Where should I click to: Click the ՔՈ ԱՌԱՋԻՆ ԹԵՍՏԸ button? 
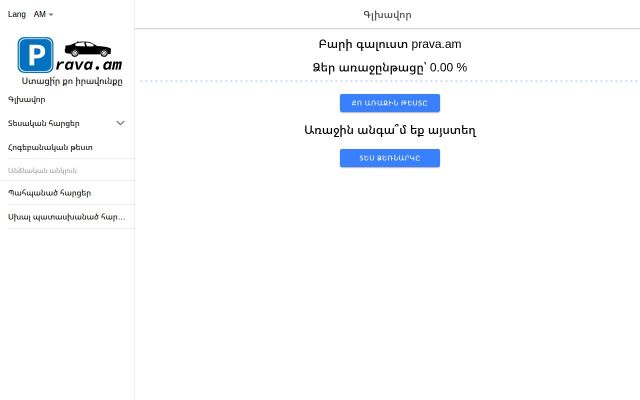tap(390, 103)
